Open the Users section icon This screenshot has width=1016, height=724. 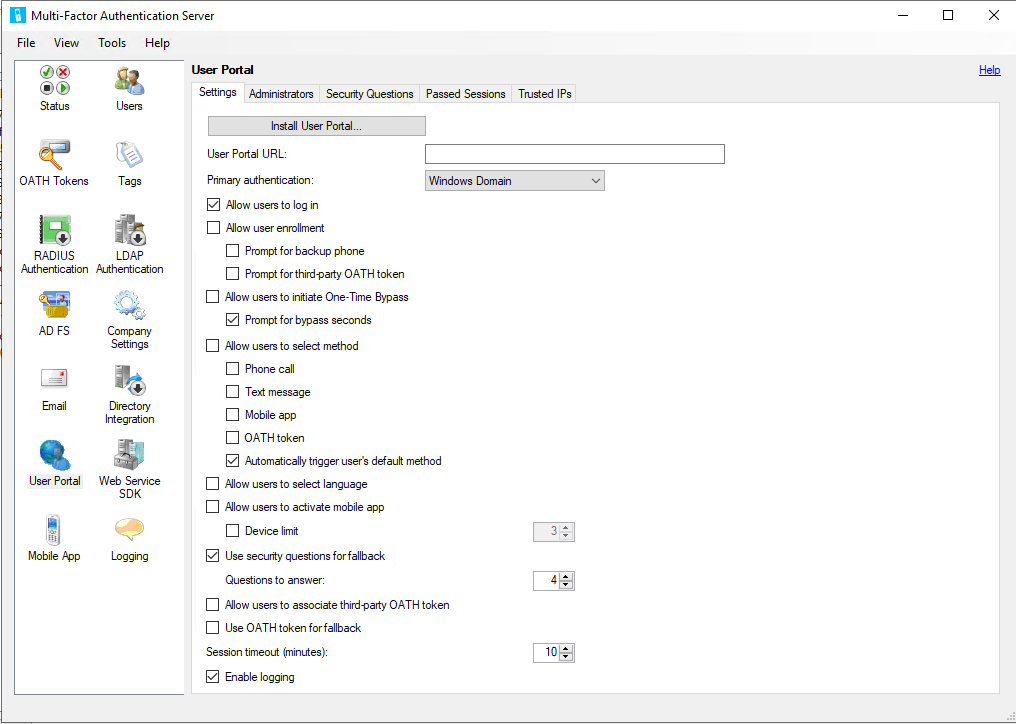coord(129,80)
